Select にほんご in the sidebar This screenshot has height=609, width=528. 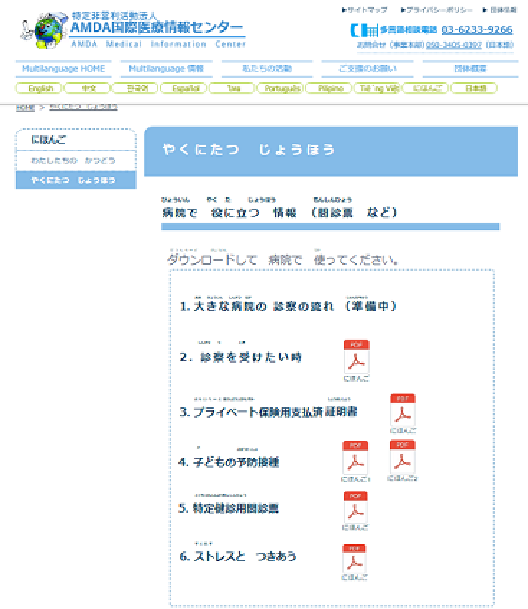pyautogui.click(x=76, y=139)
